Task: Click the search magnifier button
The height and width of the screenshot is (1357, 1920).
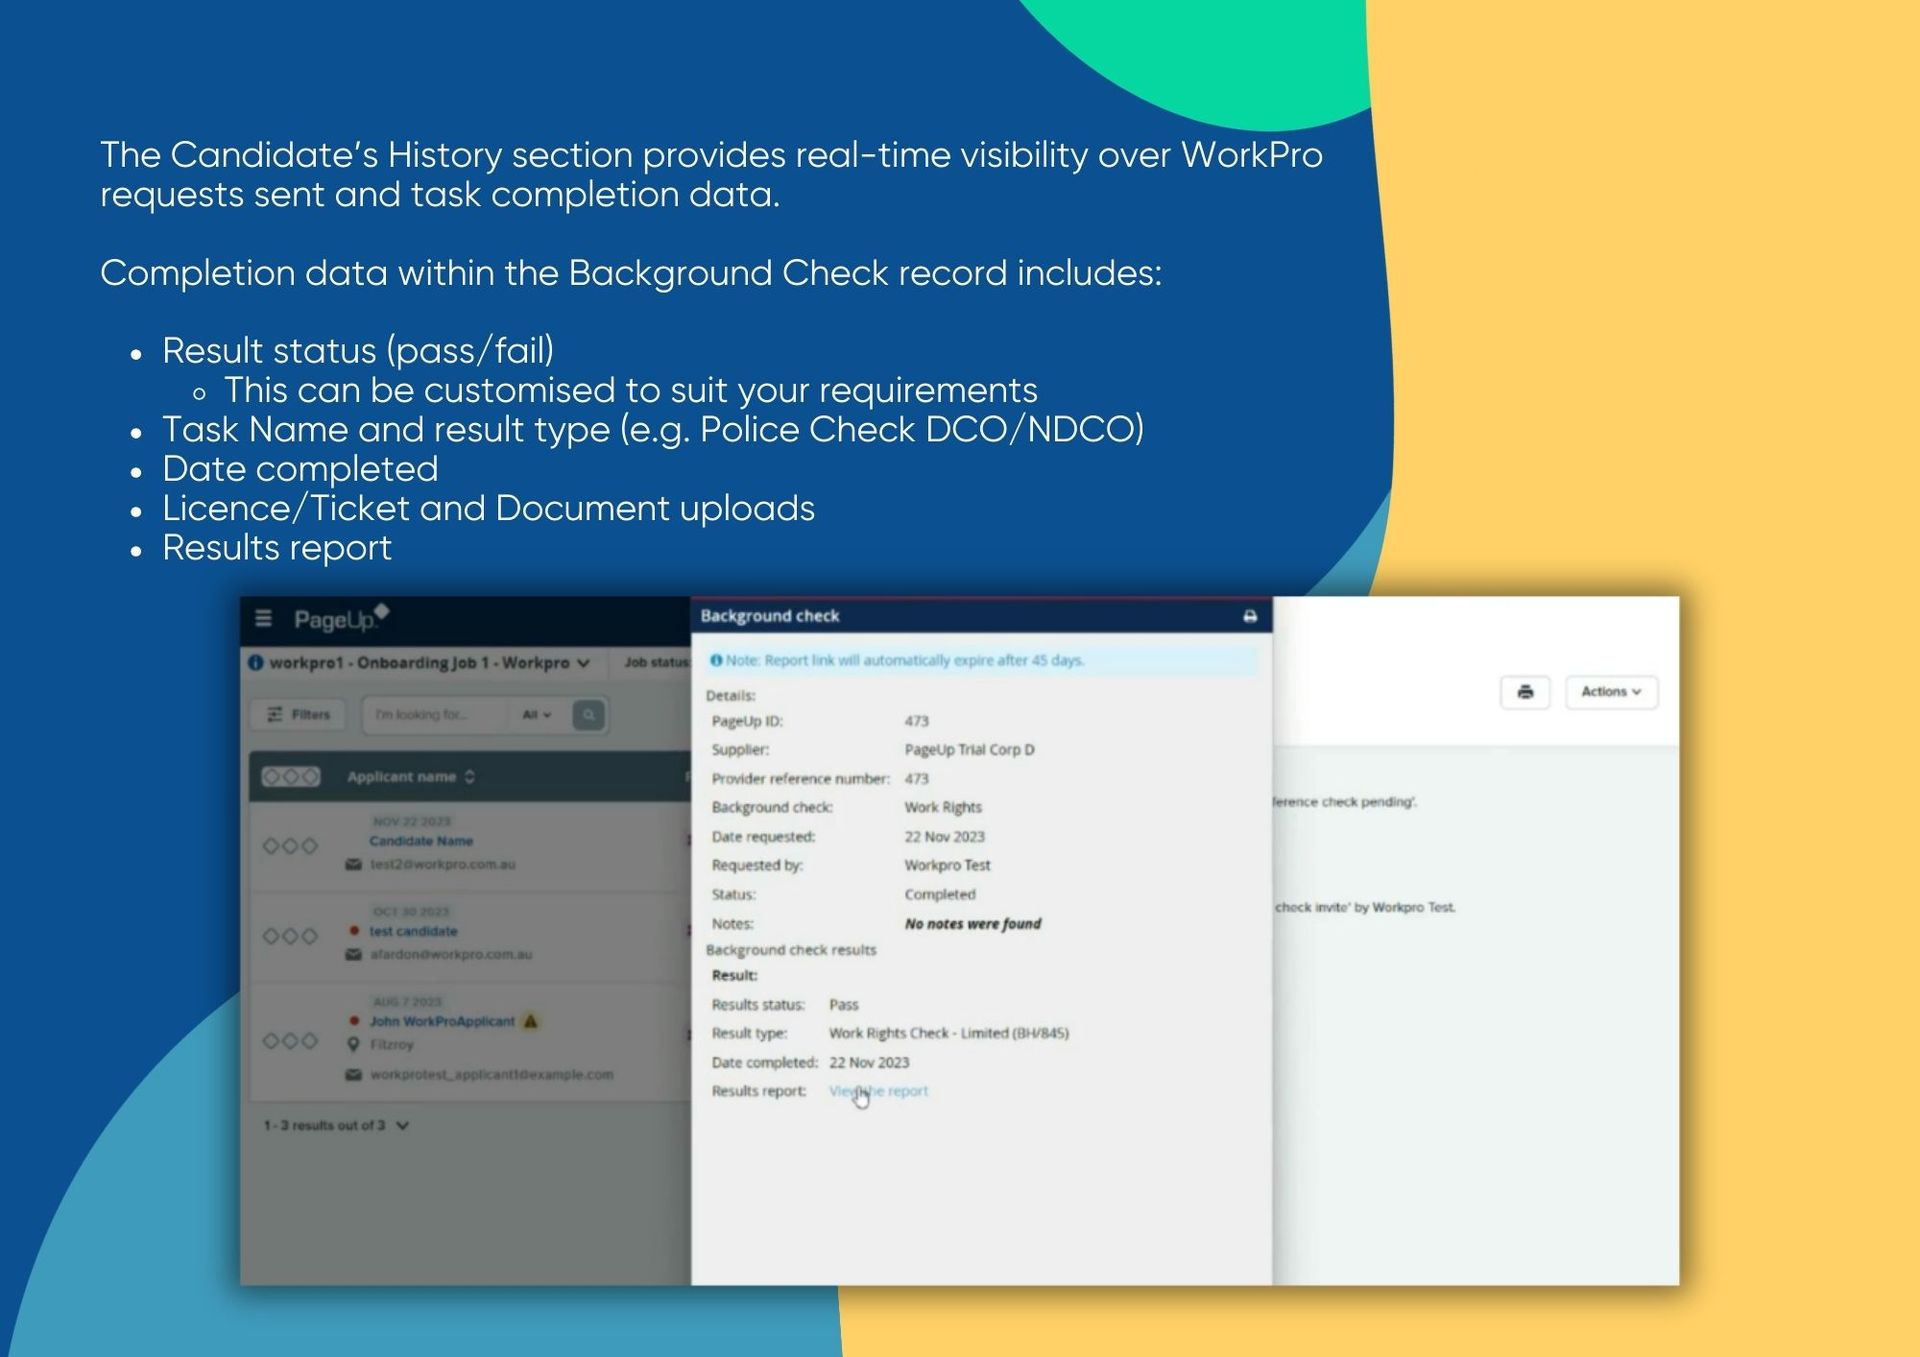Action: 588,715
